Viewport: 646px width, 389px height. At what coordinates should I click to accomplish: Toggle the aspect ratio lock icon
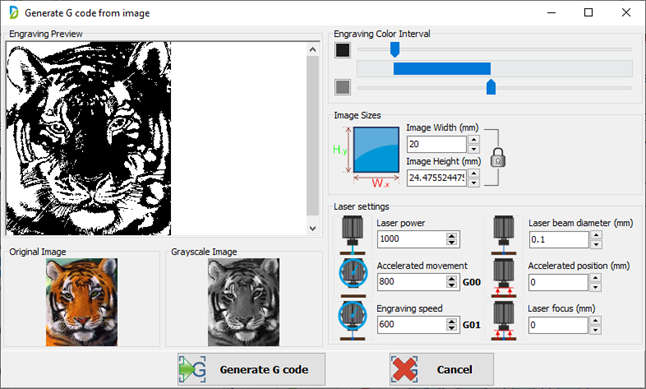coord(498,157)
